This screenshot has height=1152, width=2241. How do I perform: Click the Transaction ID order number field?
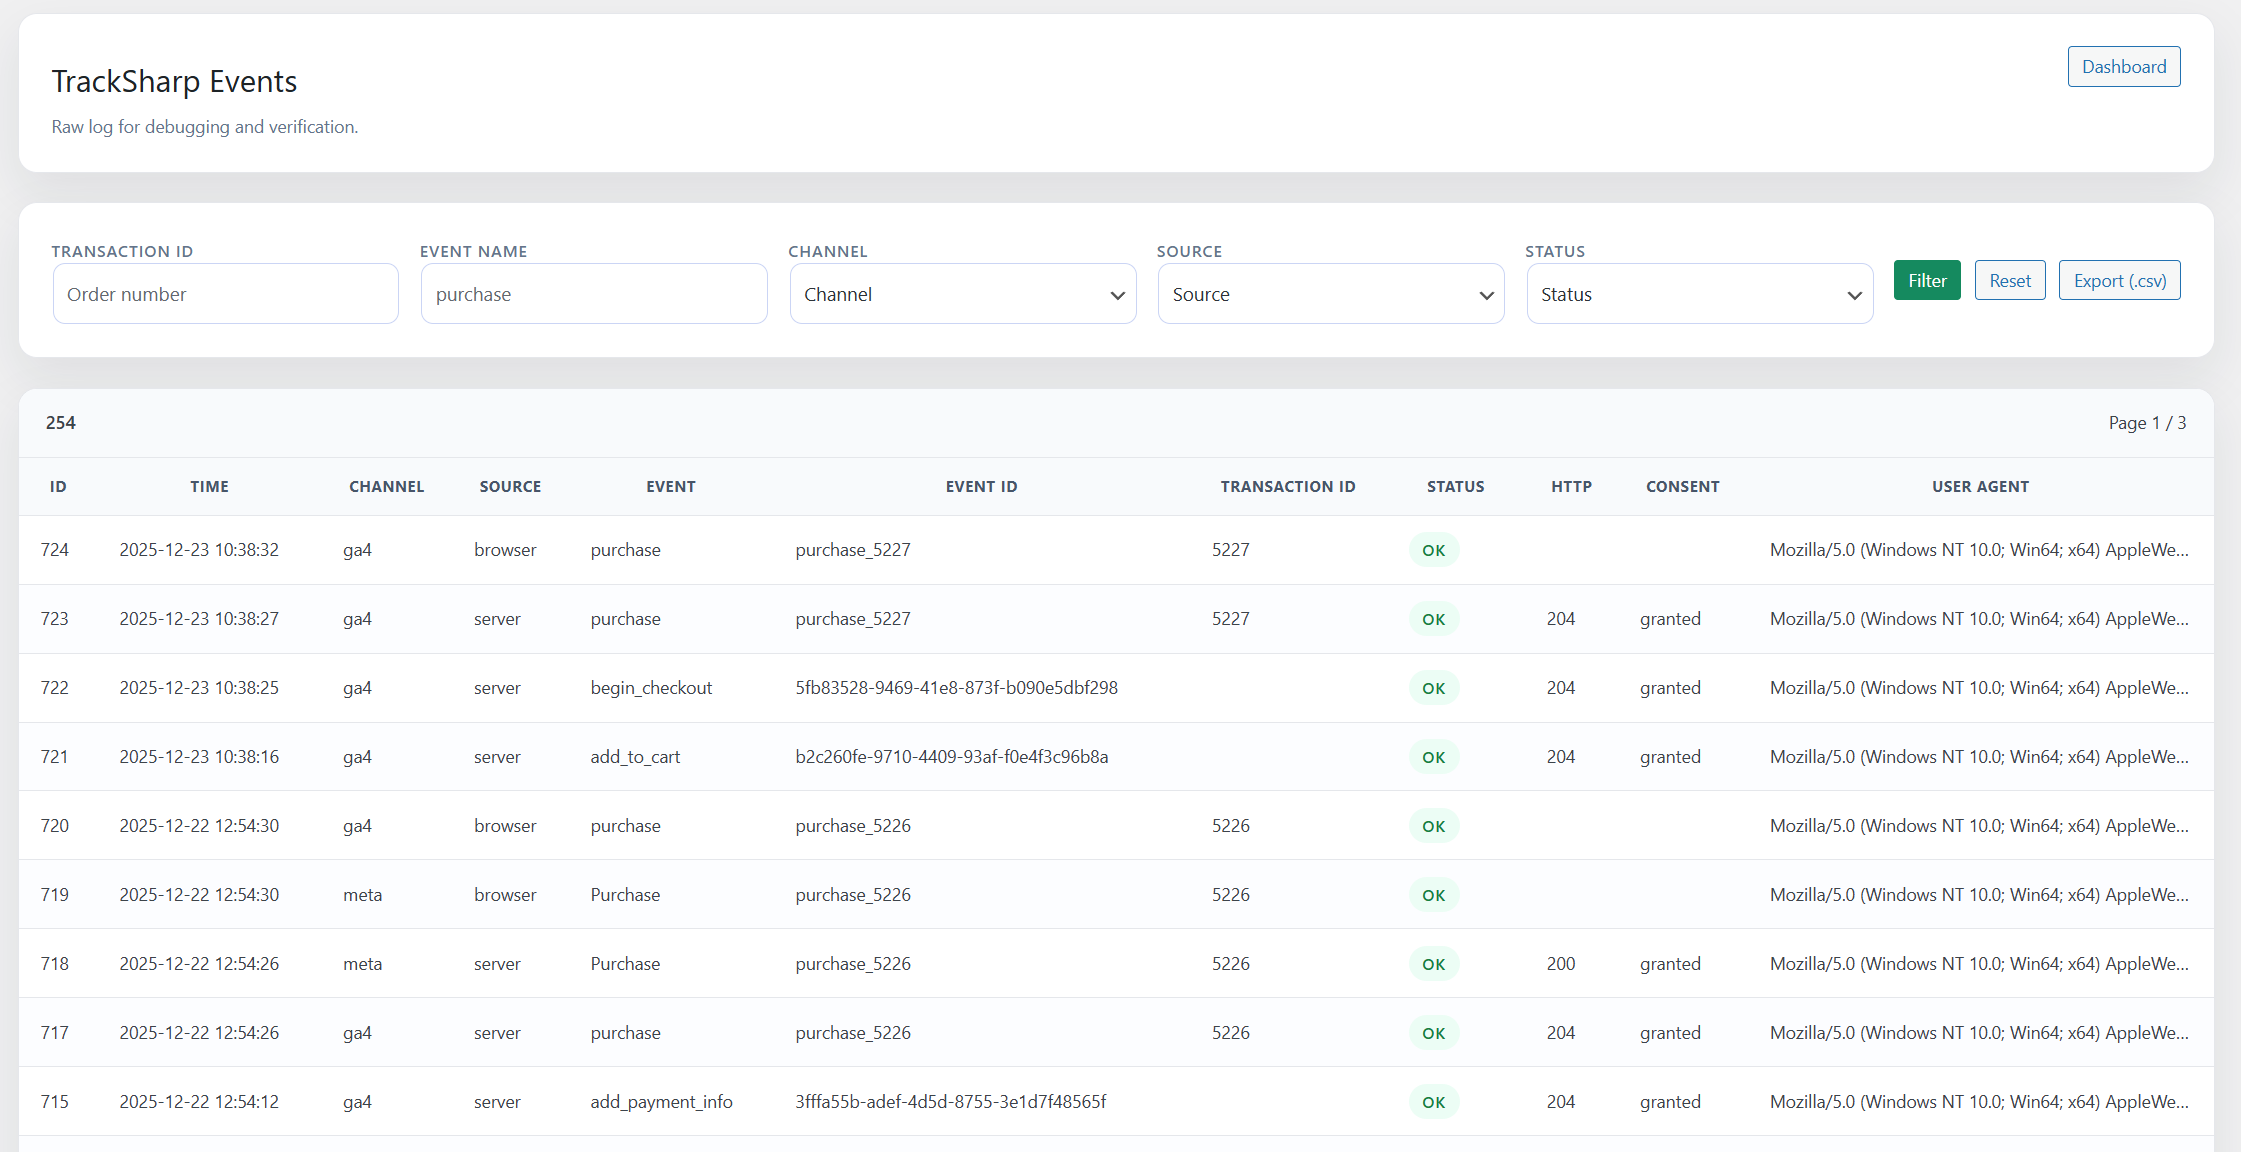pyautogui.click(x=225, y=293)
